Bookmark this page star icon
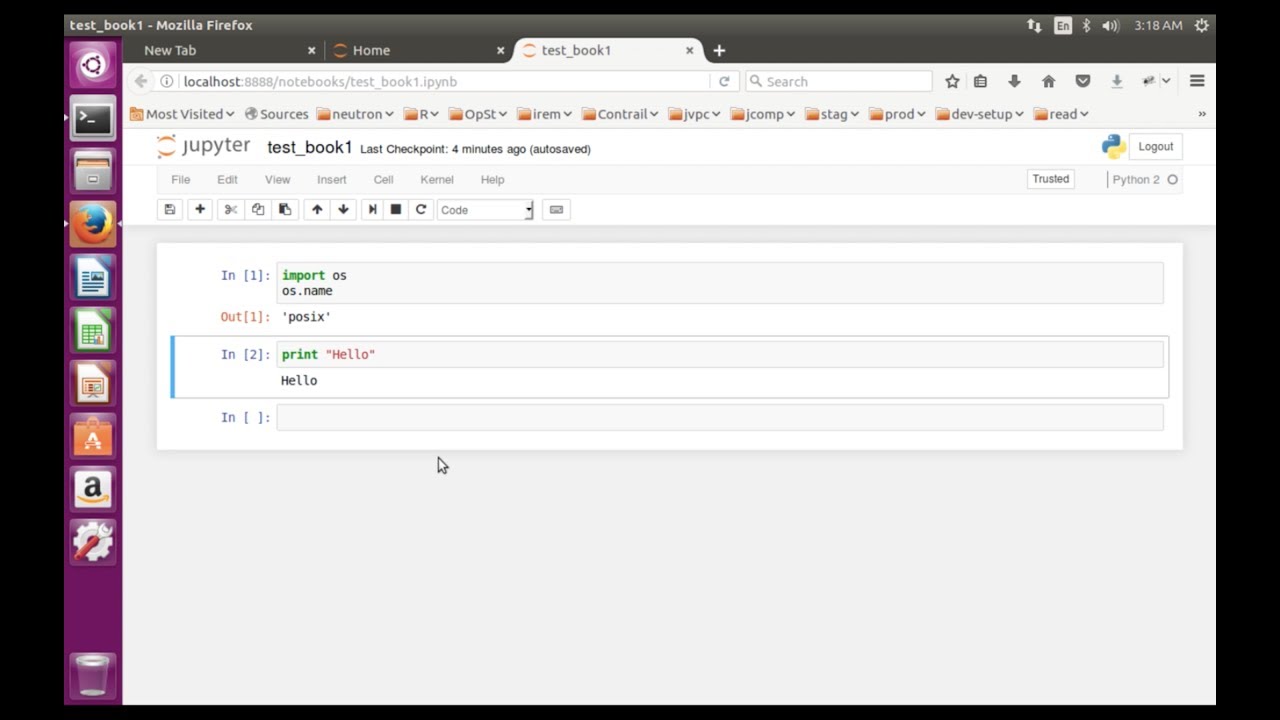Image resolution: width=1280 pixels, height=720 pixels. [x=952, y=82]
